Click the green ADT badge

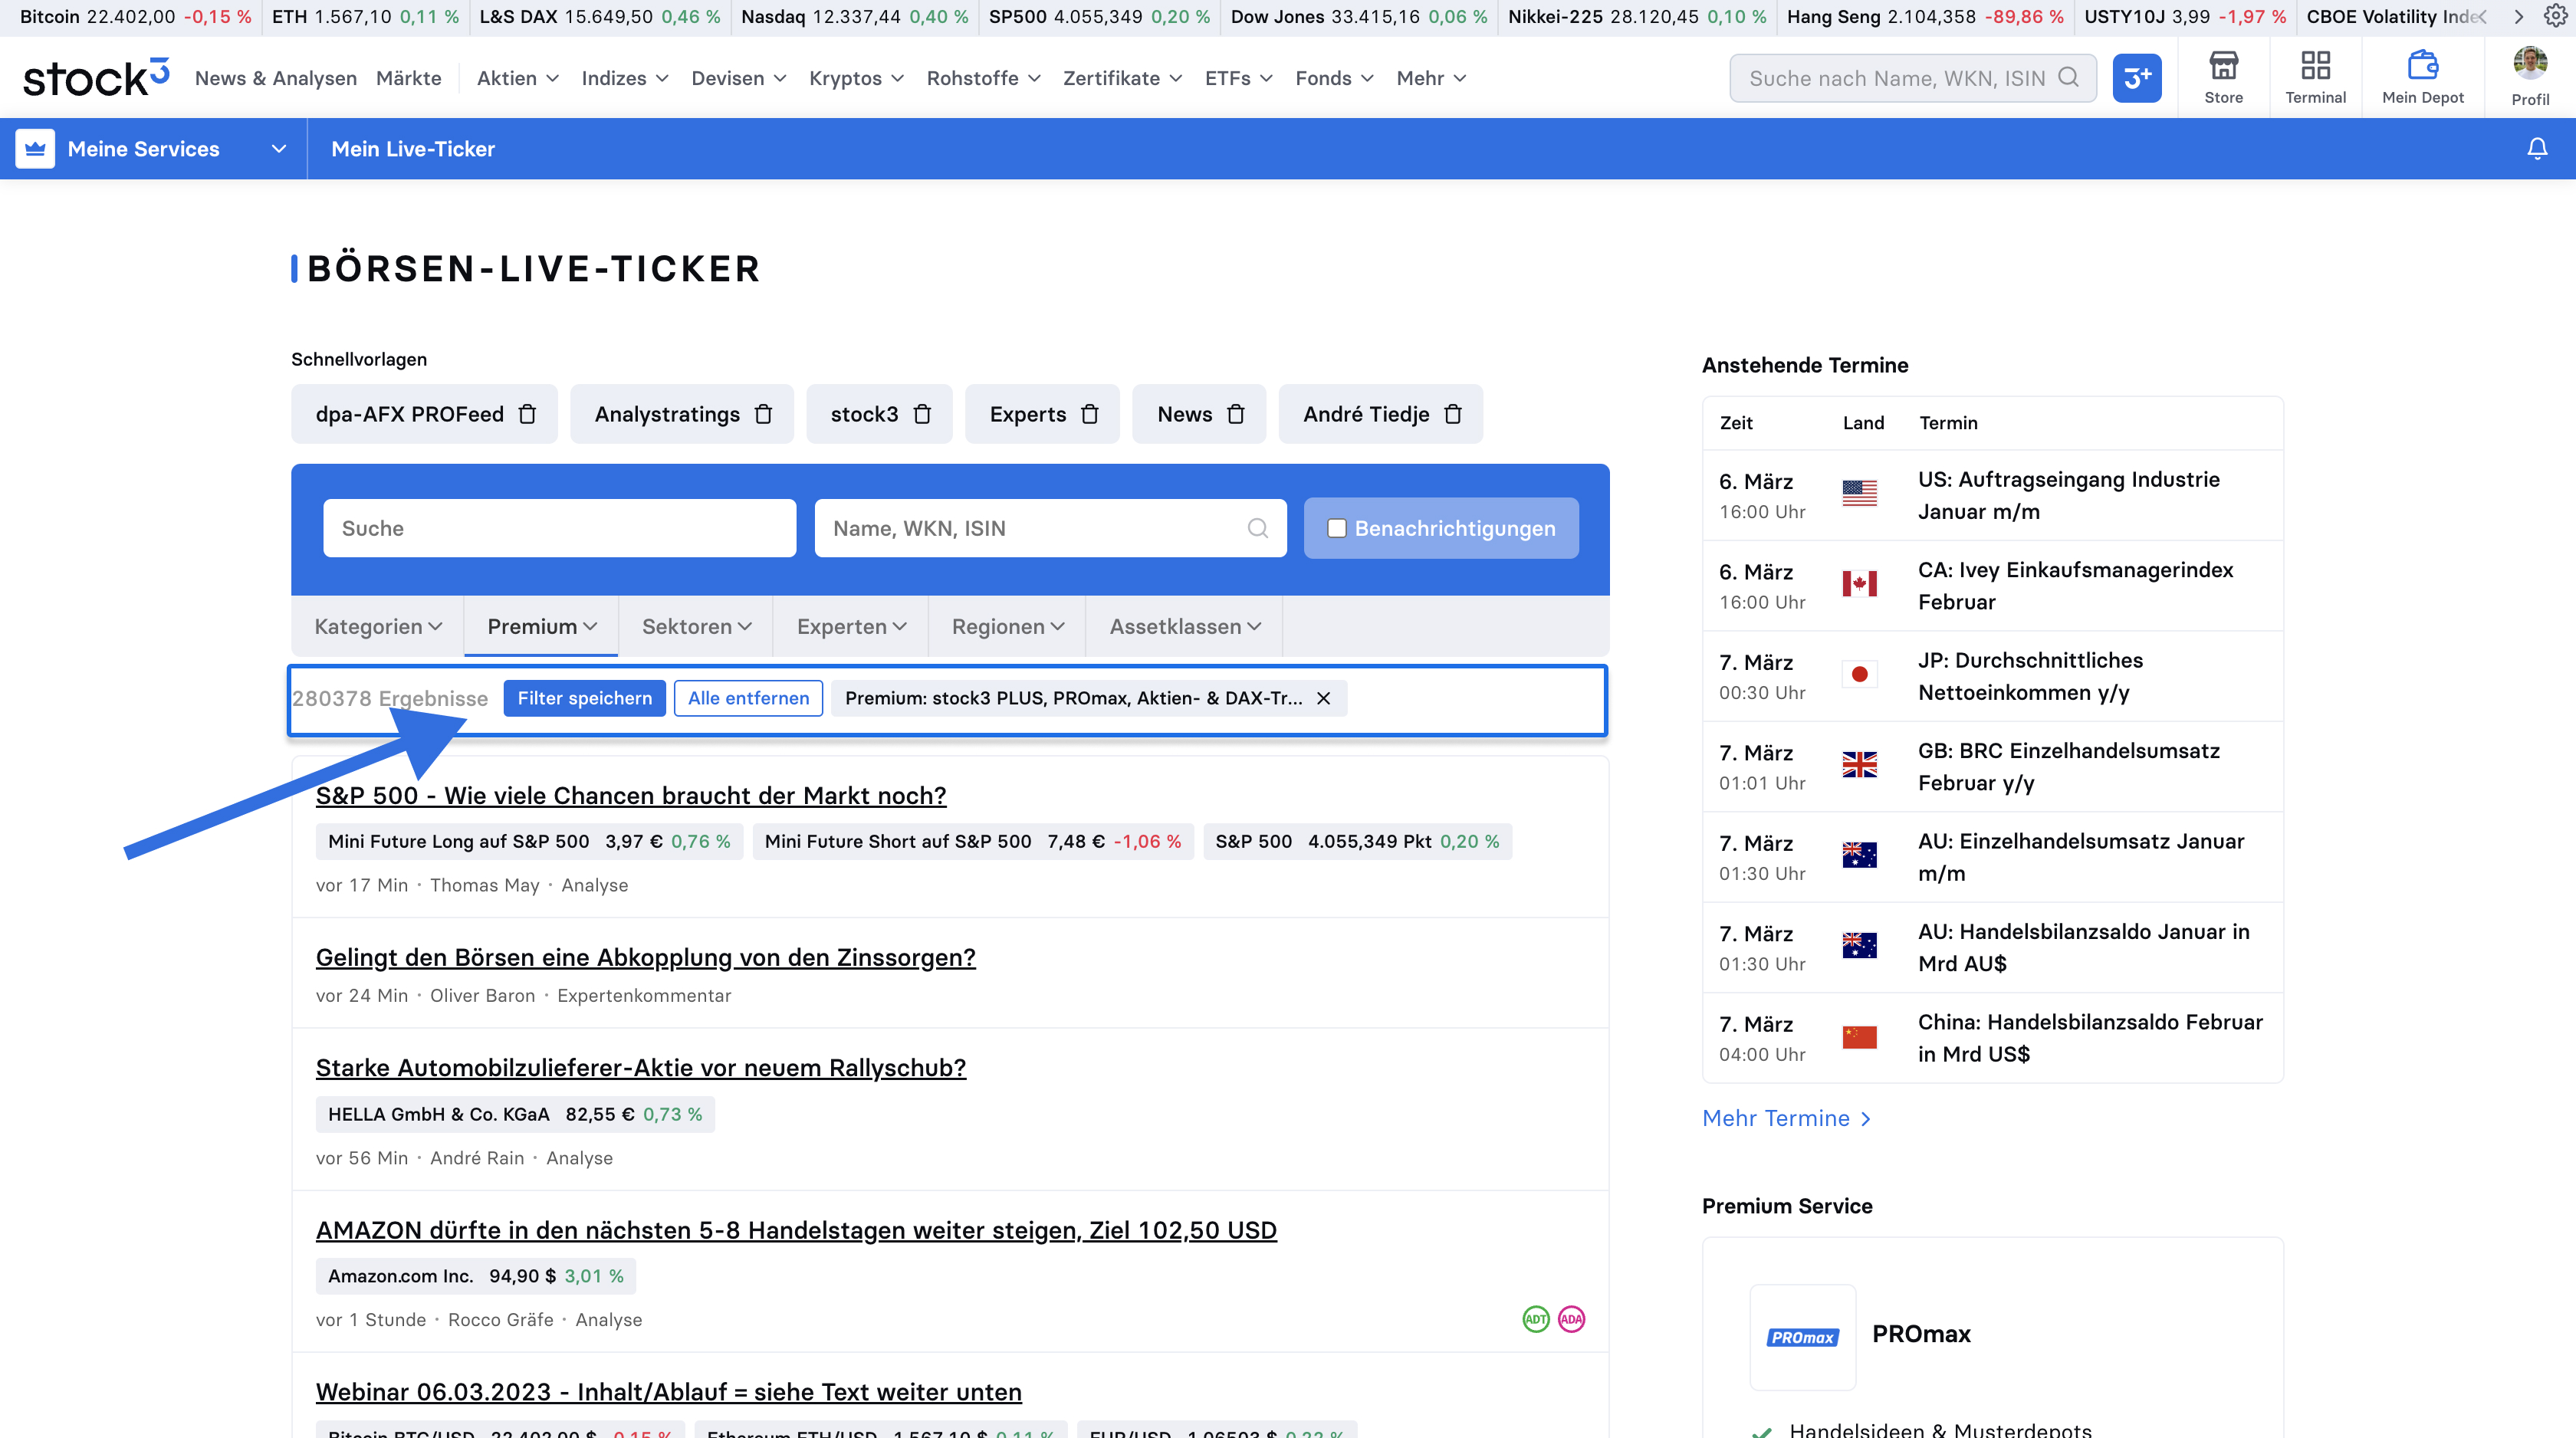pos(1535,1319)
